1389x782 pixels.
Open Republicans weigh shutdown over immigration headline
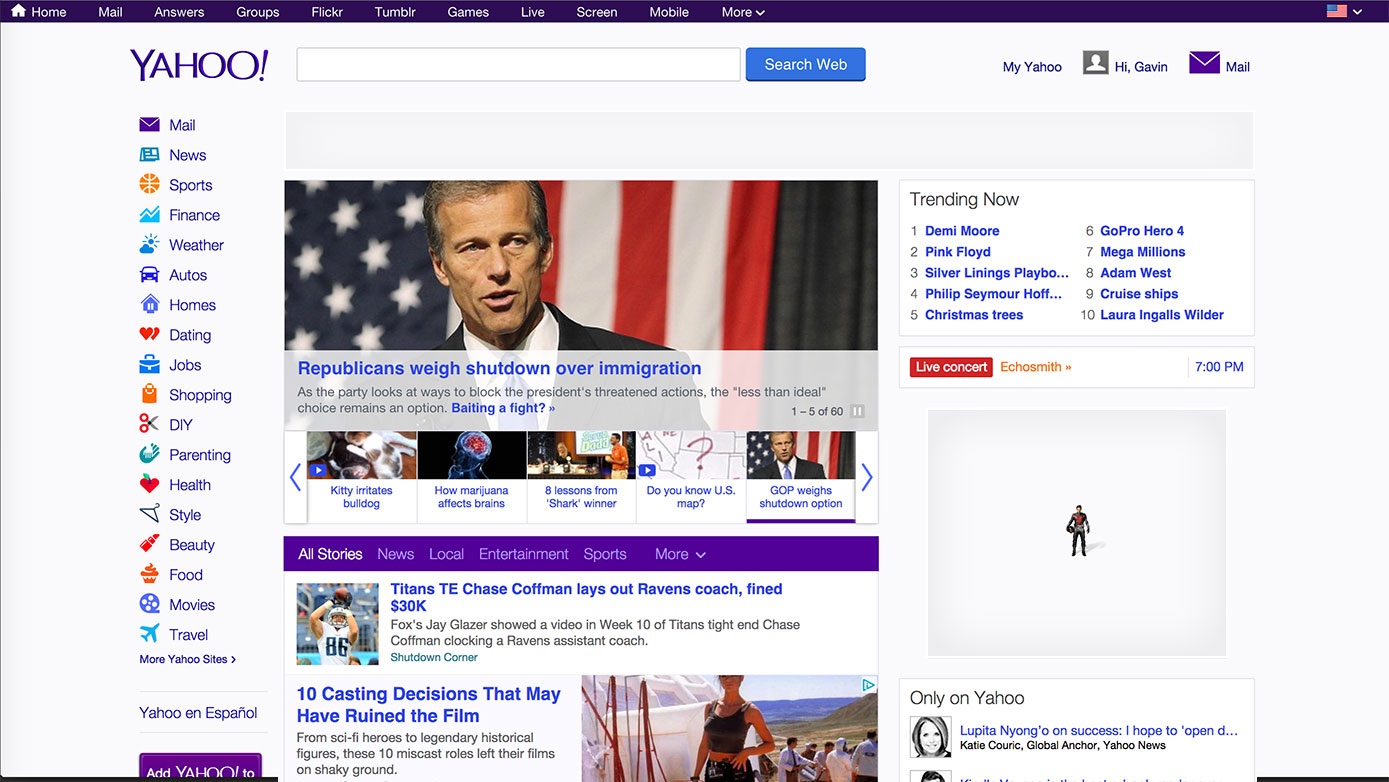click(500, 368)
